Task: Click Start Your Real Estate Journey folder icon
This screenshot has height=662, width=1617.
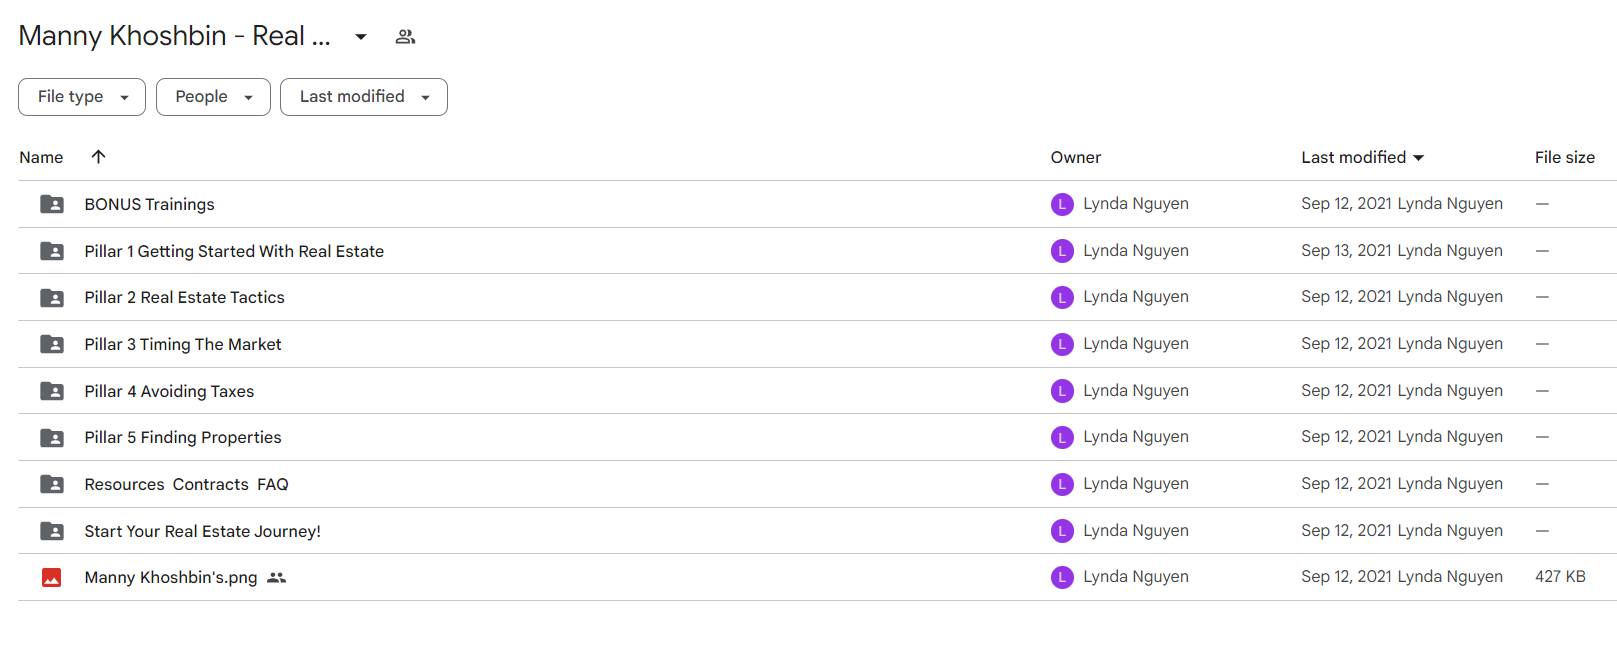Action: [x=52, y=531]
